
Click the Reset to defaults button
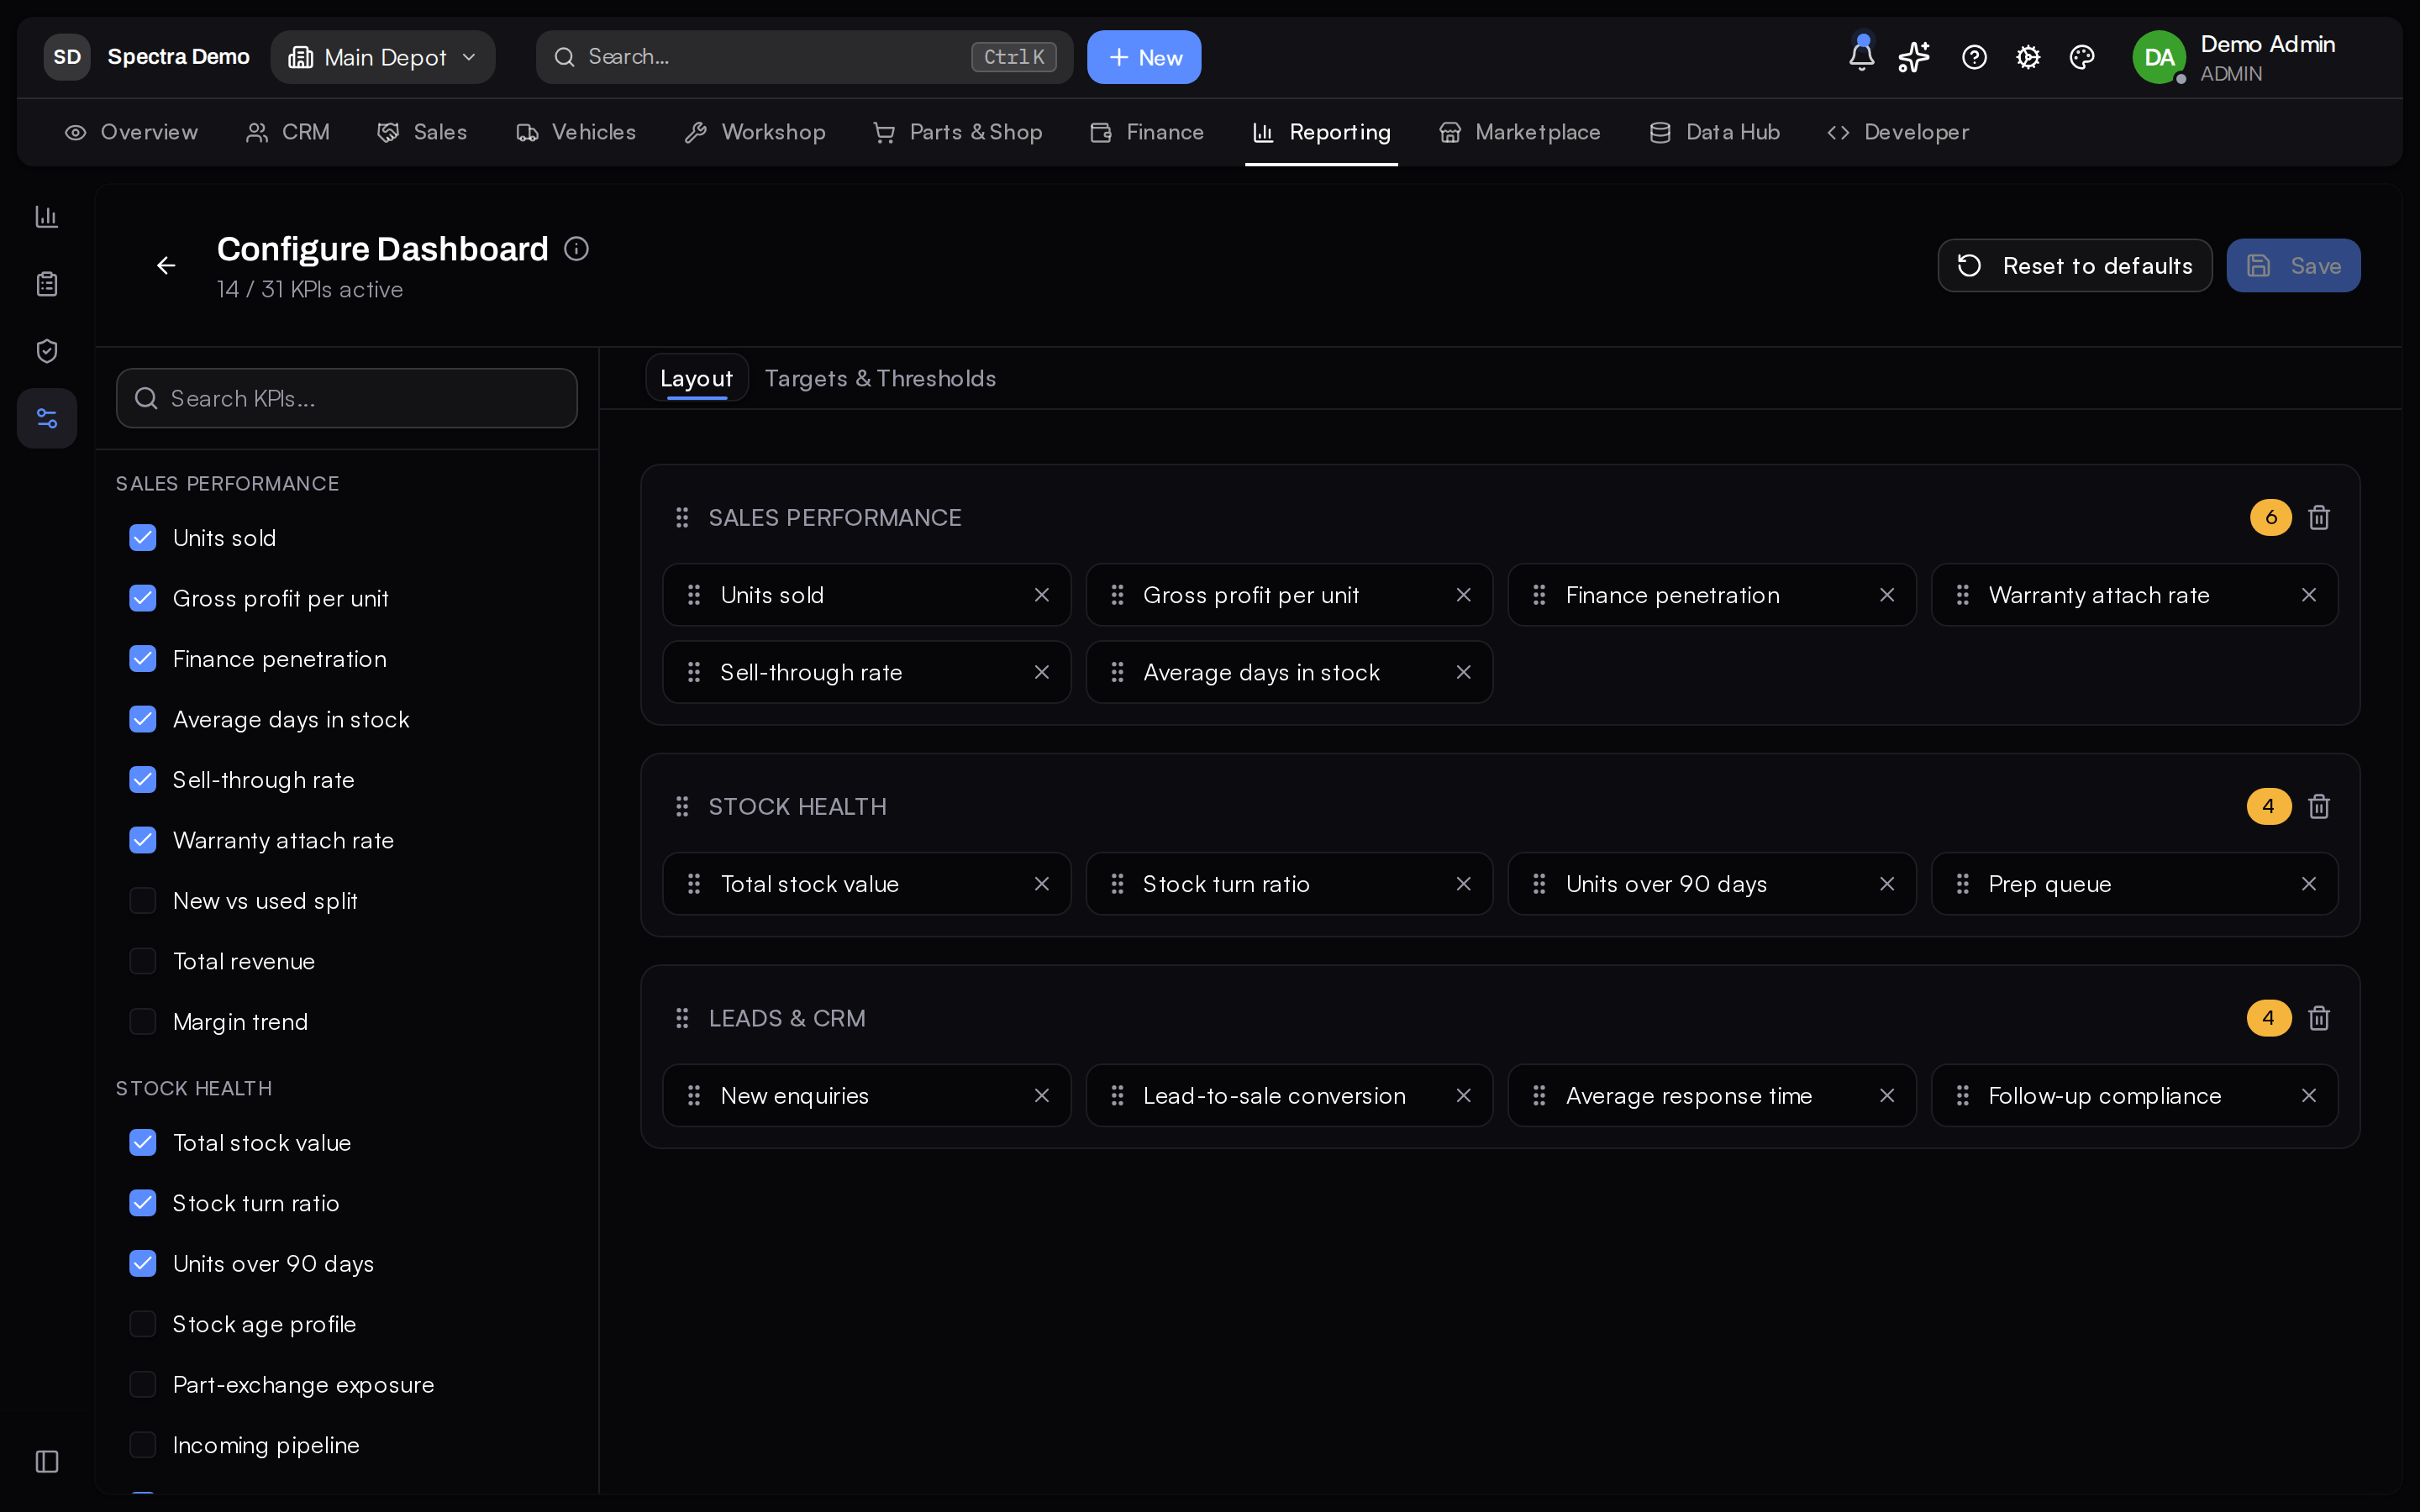pos(2074,265)
